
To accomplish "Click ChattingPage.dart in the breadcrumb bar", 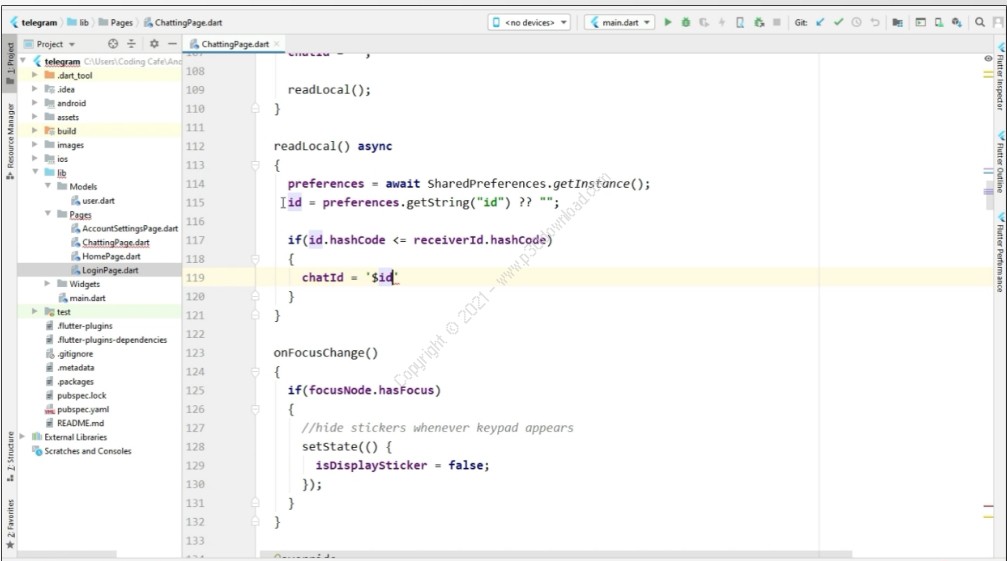I will point(183,22).
